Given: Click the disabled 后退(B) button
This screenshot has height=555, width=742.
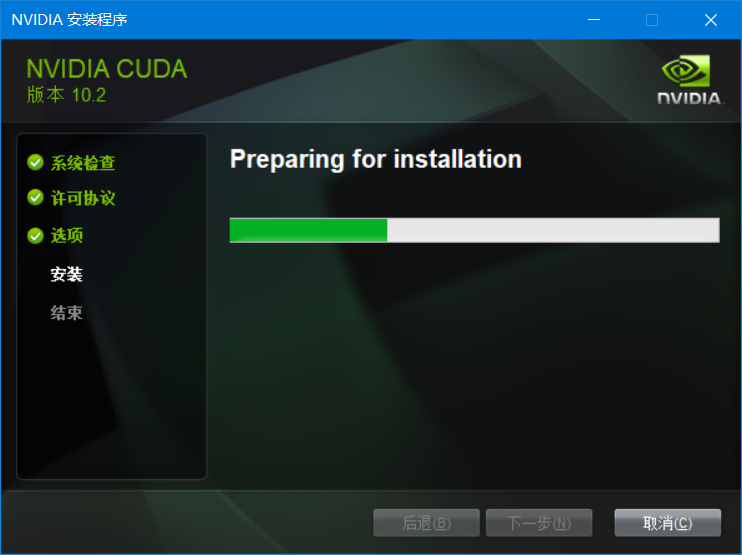Looking at the screenshot, I should [x=426, y=523].
